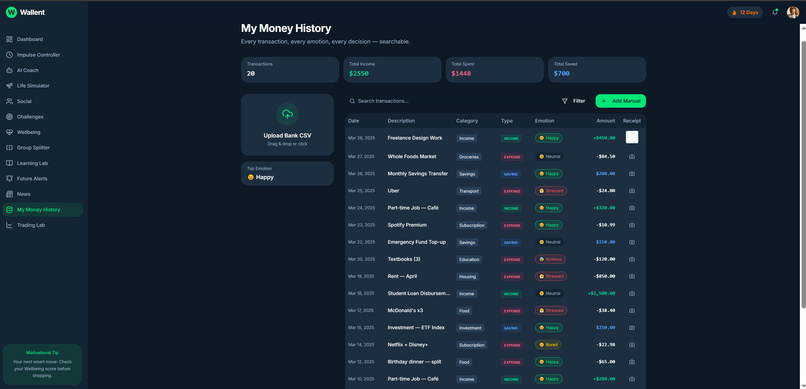
Task: Click the SAVING type tag on Emergency Fund row
Action: [x=511, y=242]
